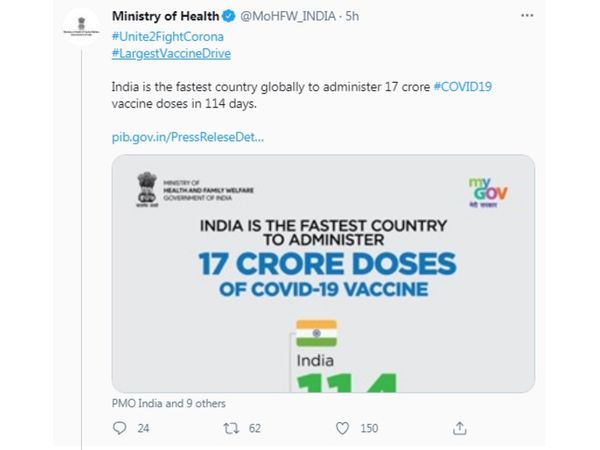
Task: Retweet using the retweet arrows icon
Action: click(x=231, y=428)
